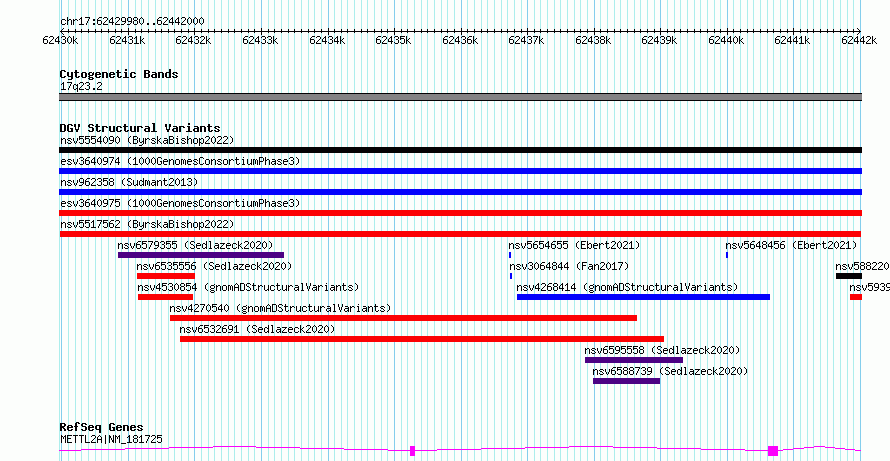This screenshot has height=461, width=890.
Task: Open the nsv6579355 (Sedlazeck2020) label
Action: (x=195, y=245)
